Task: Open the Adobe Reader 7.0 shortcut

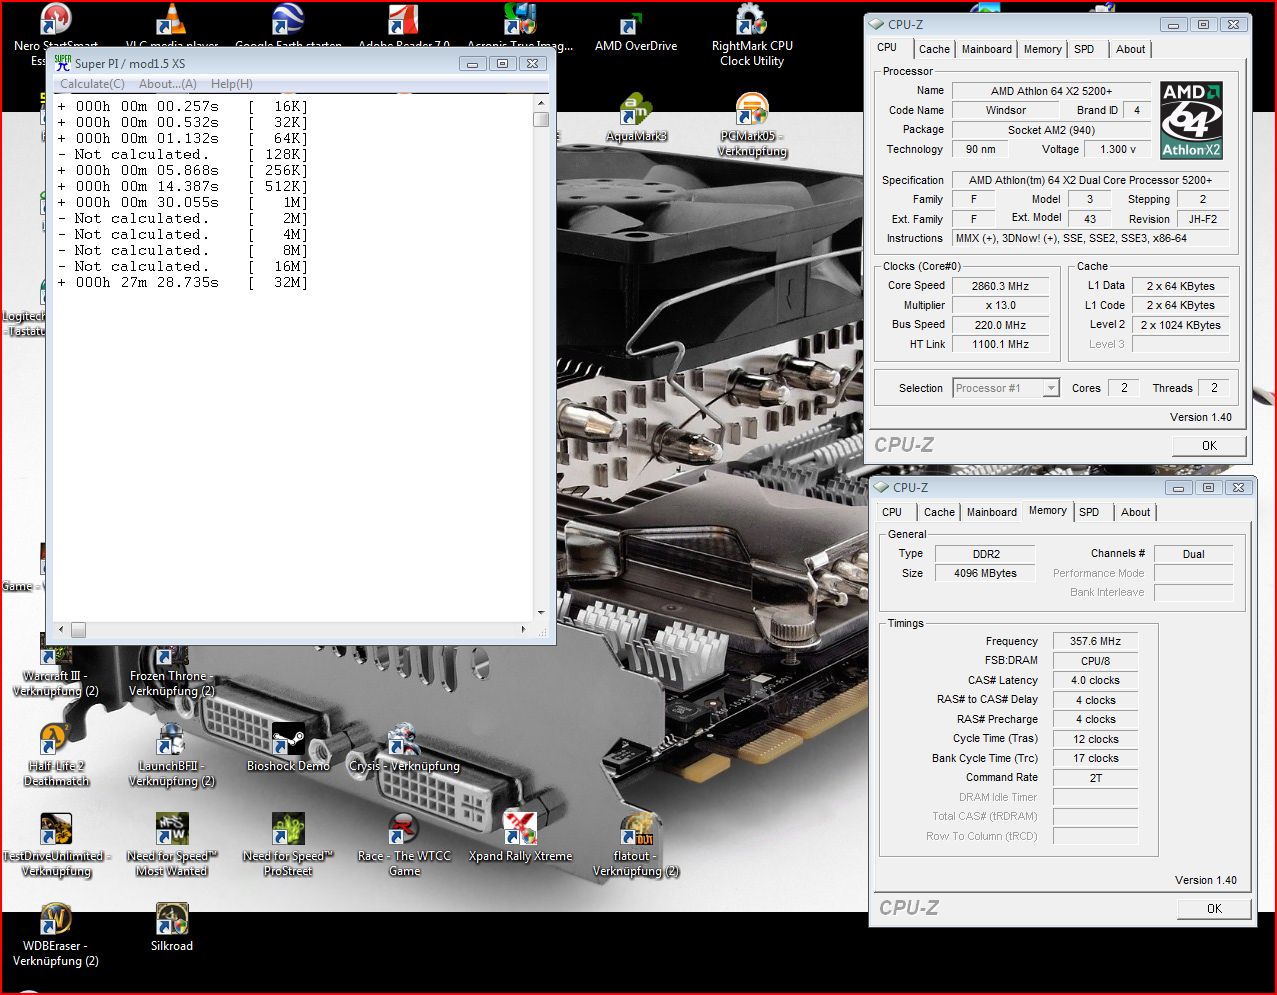Action: [x=404, y=20]
